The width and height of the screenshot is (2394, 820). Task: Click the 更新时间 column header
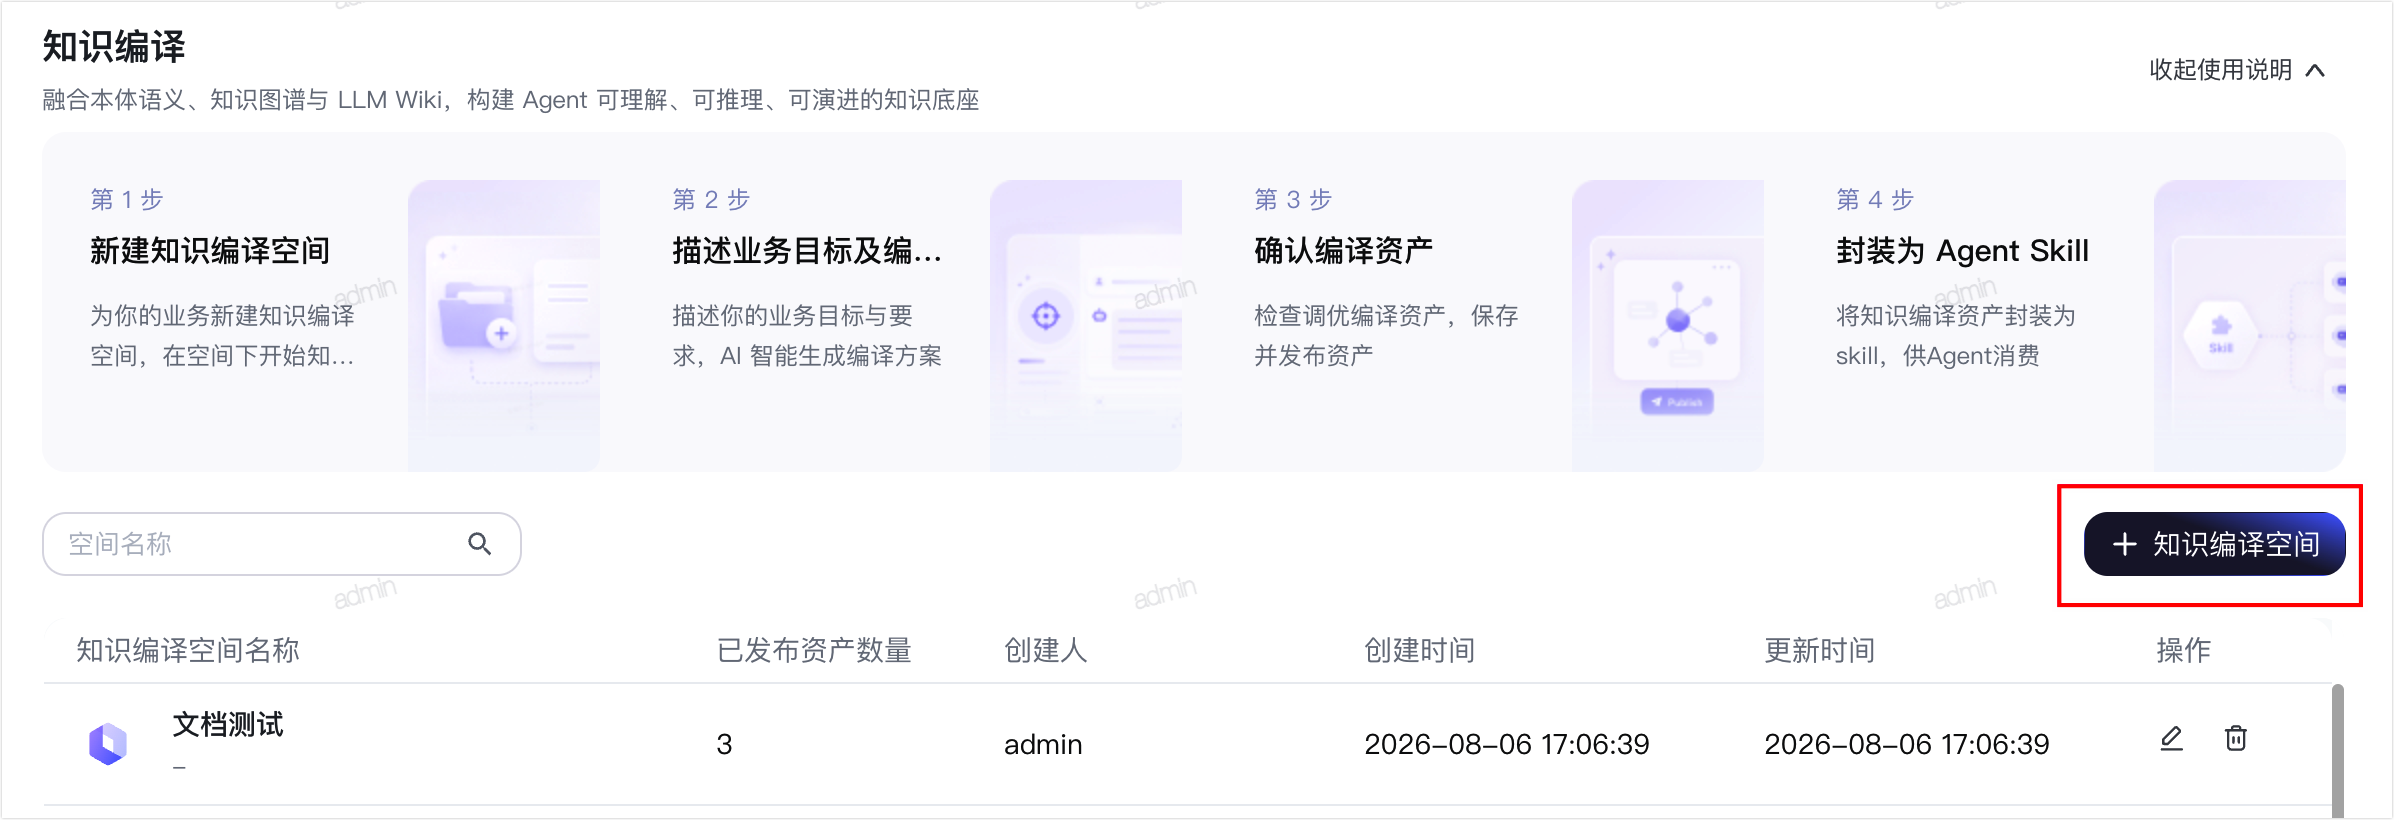pyautogui.click(x=1820, y=650)
